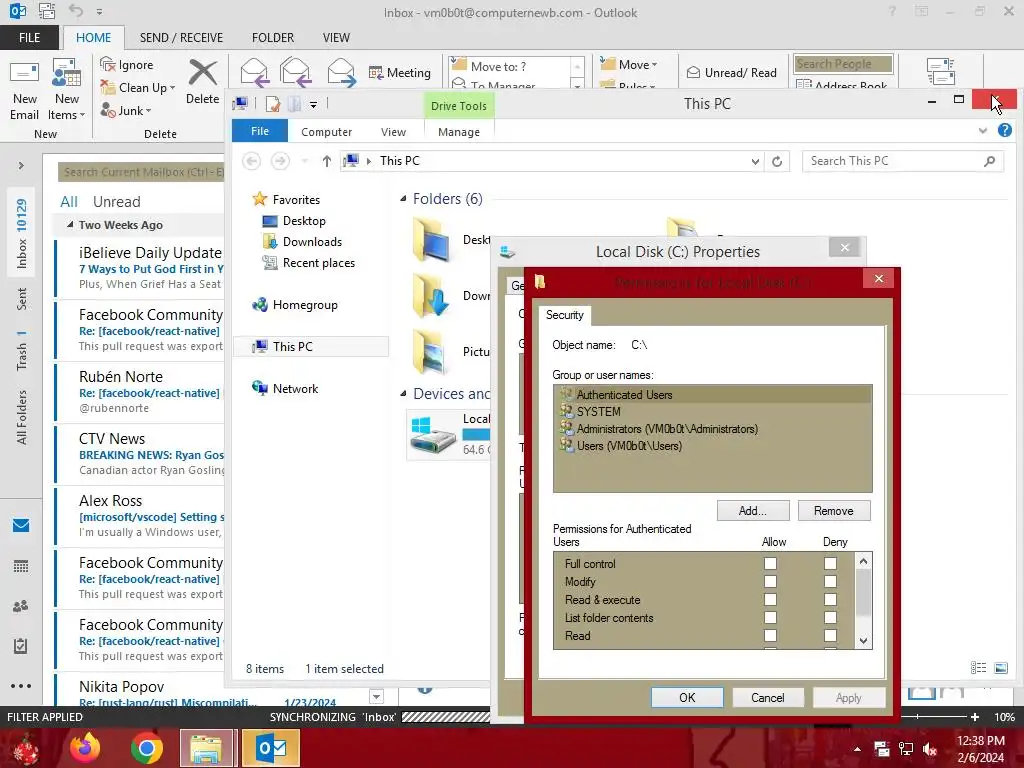Check Allow for Read permission

(771, 635)
